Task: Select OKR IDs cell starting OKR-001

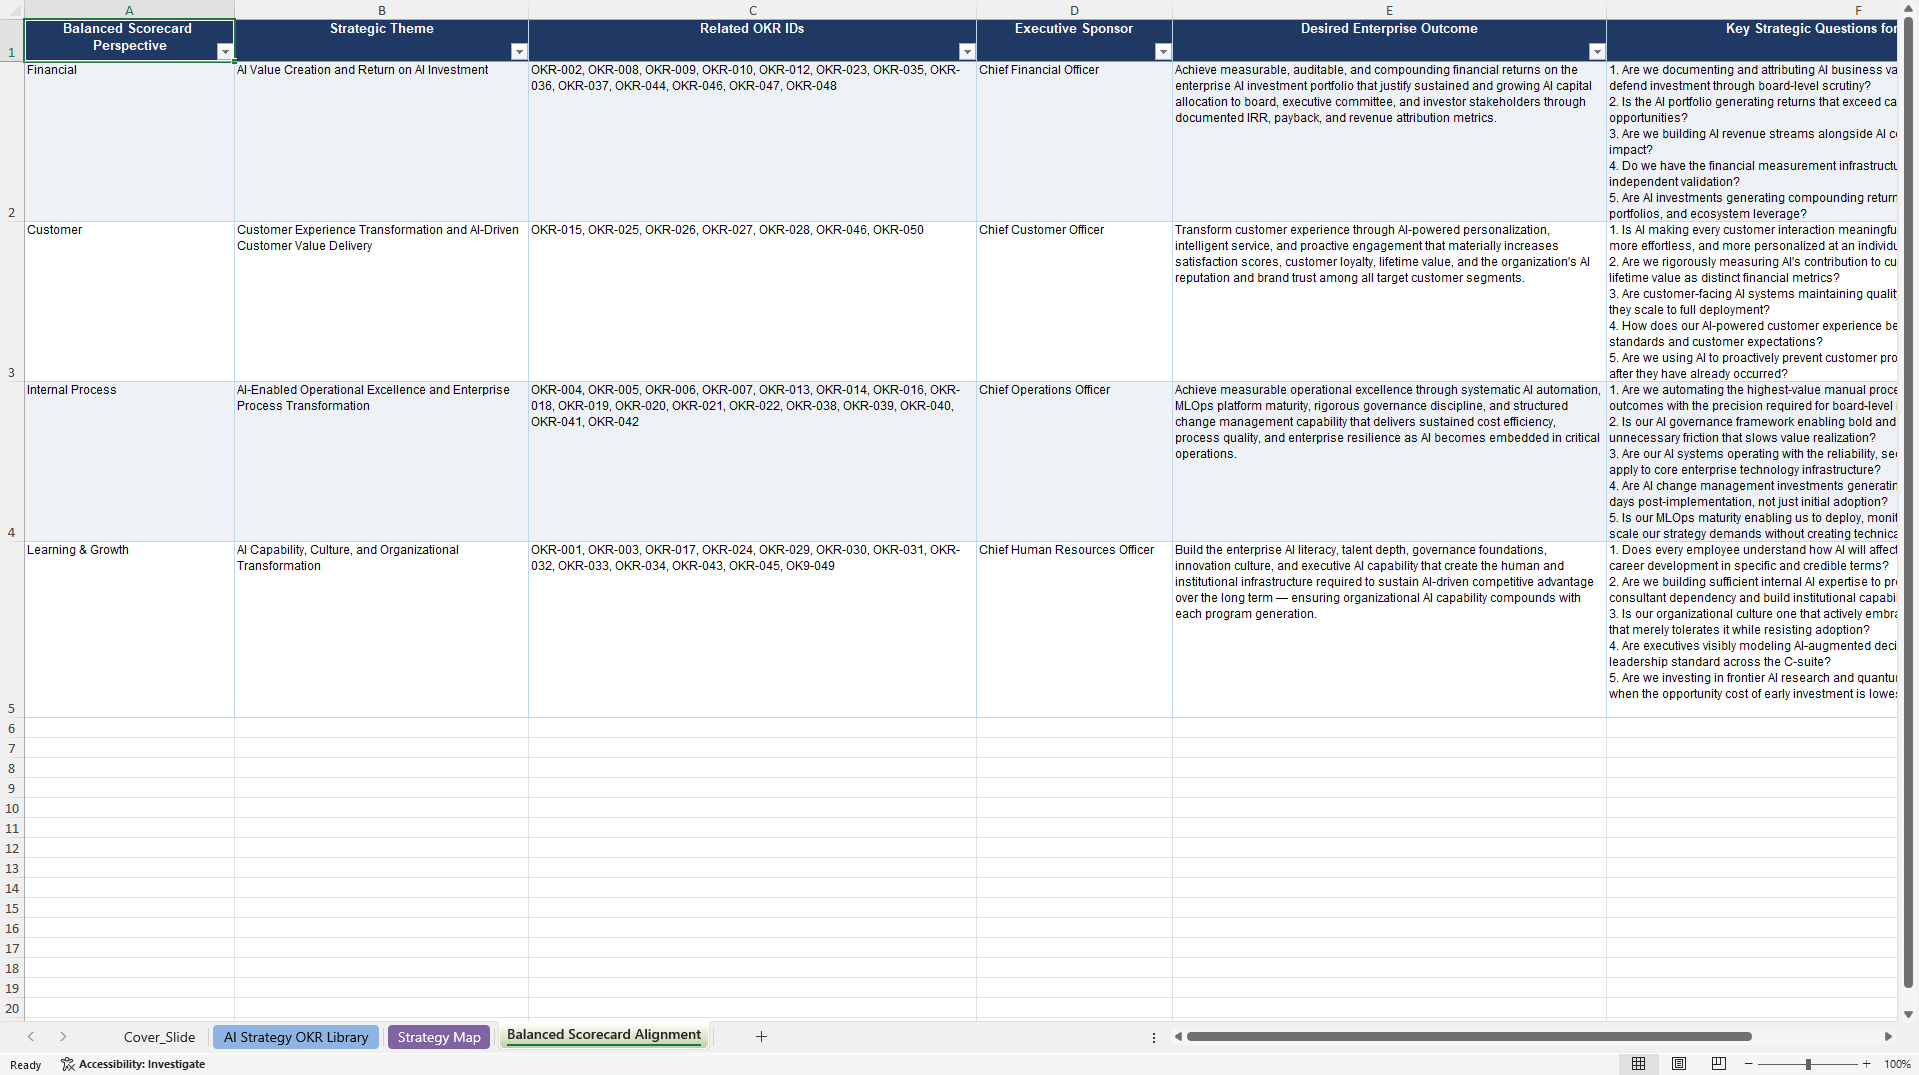Action: click(752, 629)
